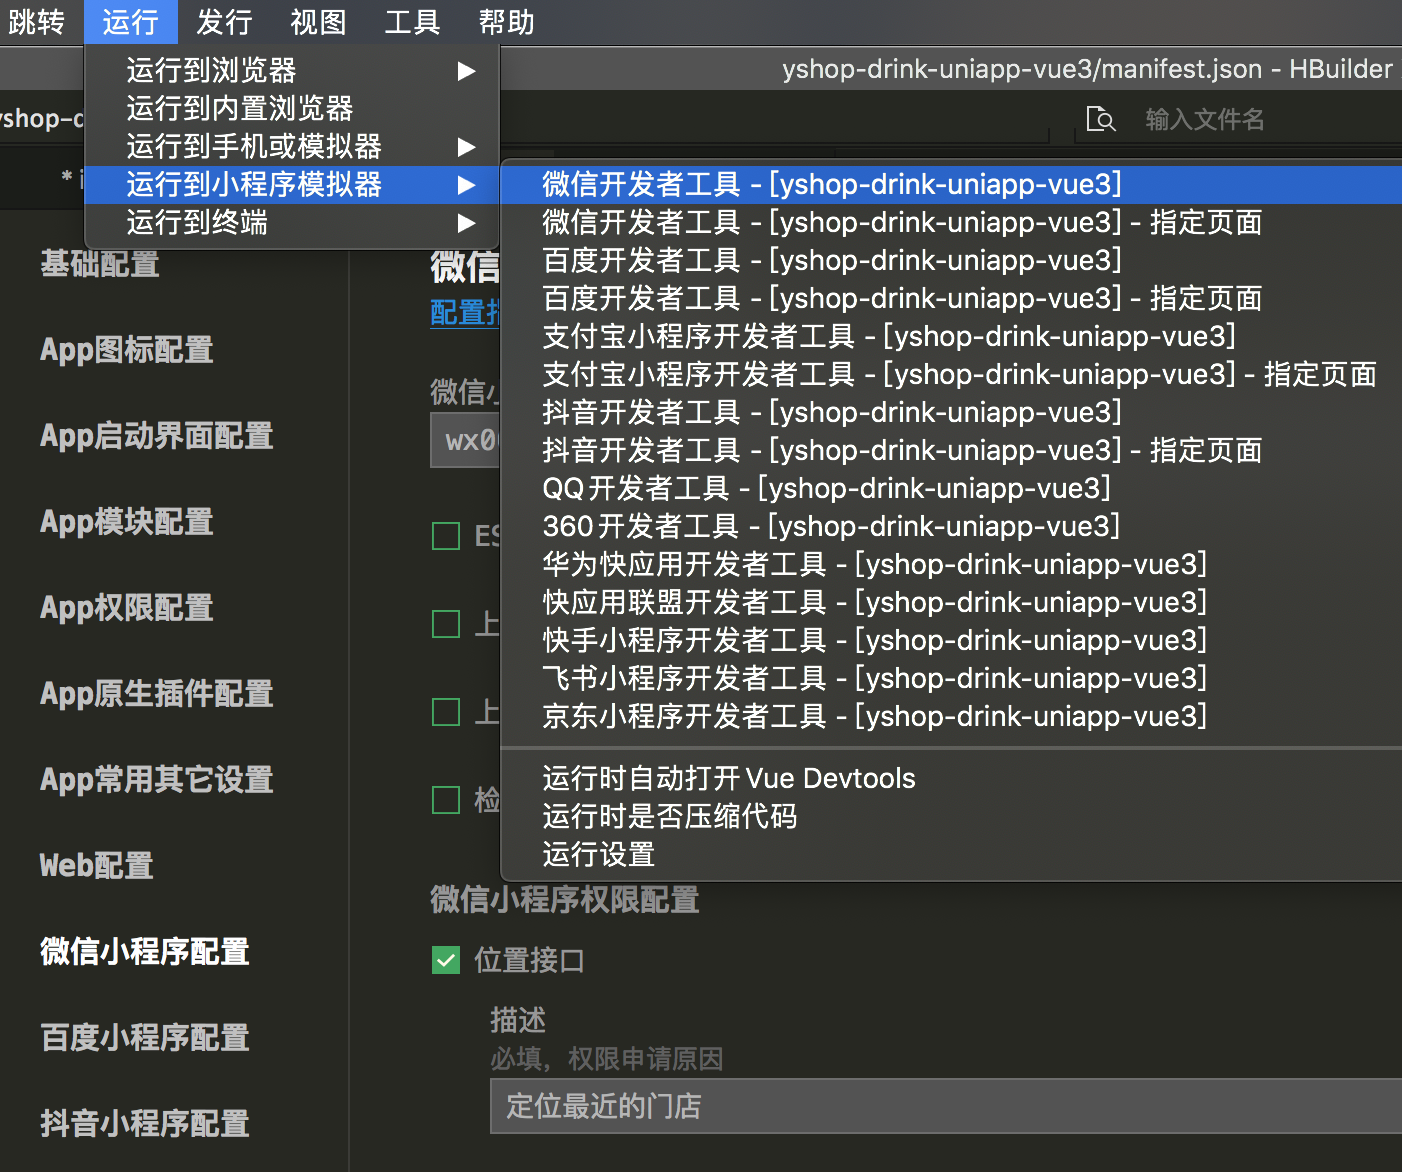Click the 定位最近的门店 description field
Viewport: 1402px width, 1172px height.
(x=946, y=1106)
